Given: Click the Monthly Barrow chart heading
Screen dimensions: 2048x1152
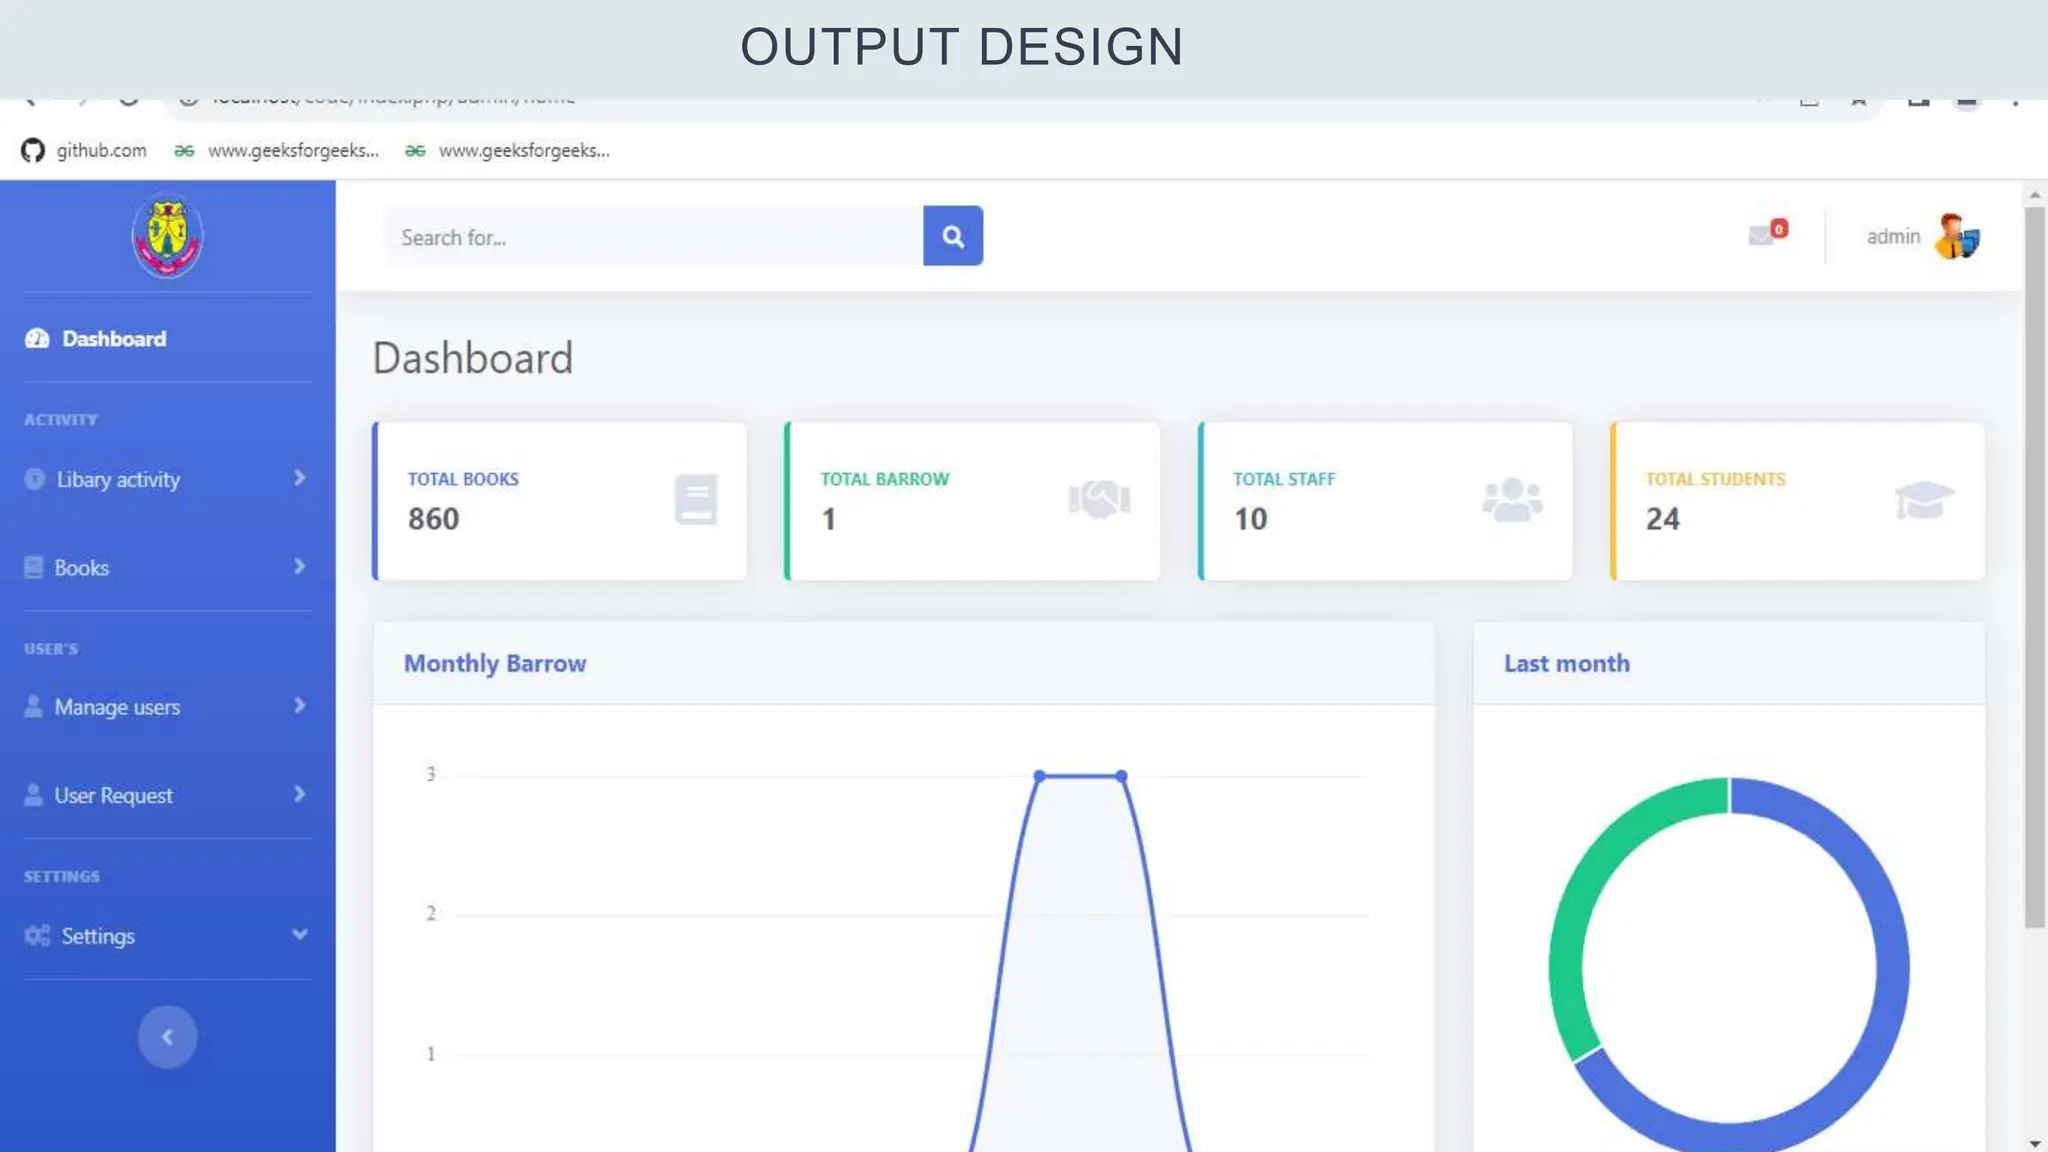Looking at the screenshot, I should 495,663.
